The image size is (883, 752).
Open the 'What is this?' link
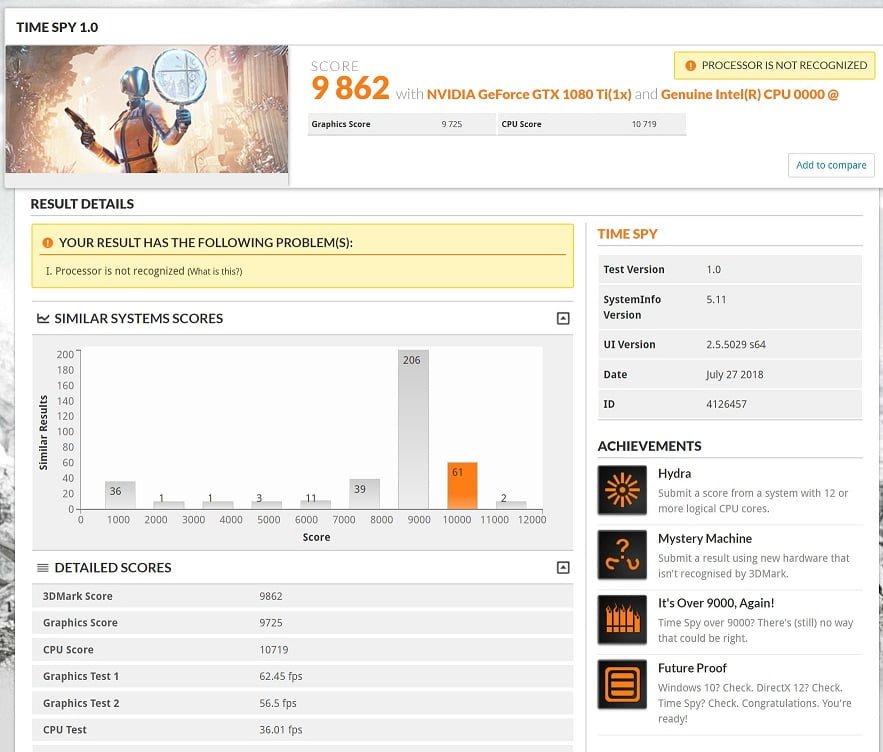(x=214, y=272)
